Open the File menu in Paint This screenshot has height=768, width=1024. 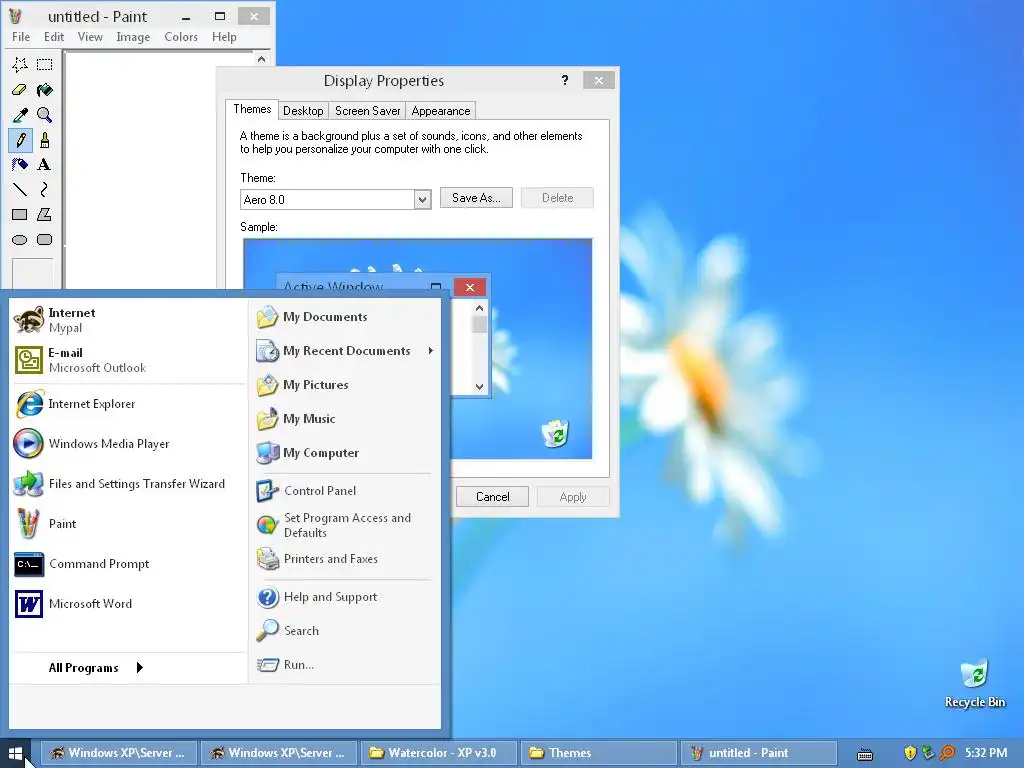[21, 37]
